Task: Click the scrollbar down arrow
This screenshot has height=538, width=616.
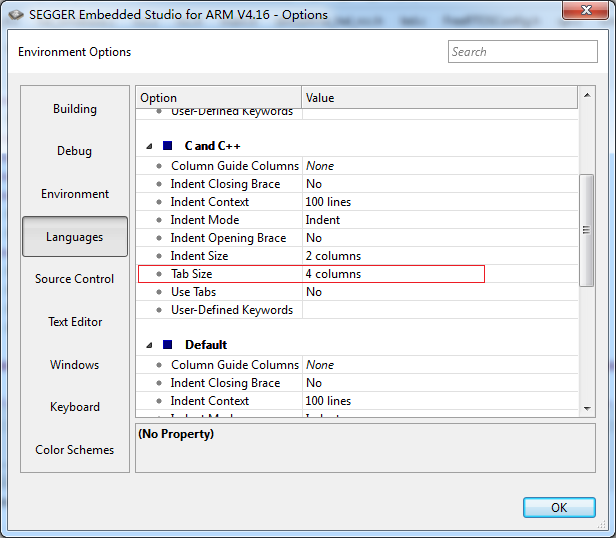Action: coord(587,409)
